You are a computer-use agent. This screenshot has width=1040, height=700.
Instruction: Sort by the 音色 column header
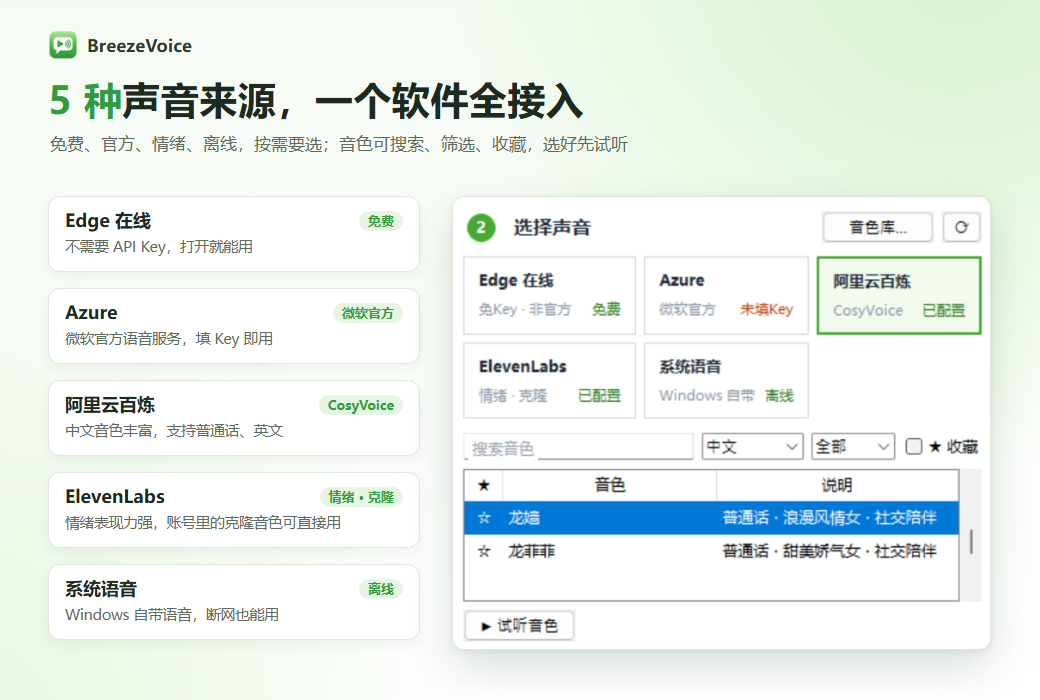click(610, 485)
